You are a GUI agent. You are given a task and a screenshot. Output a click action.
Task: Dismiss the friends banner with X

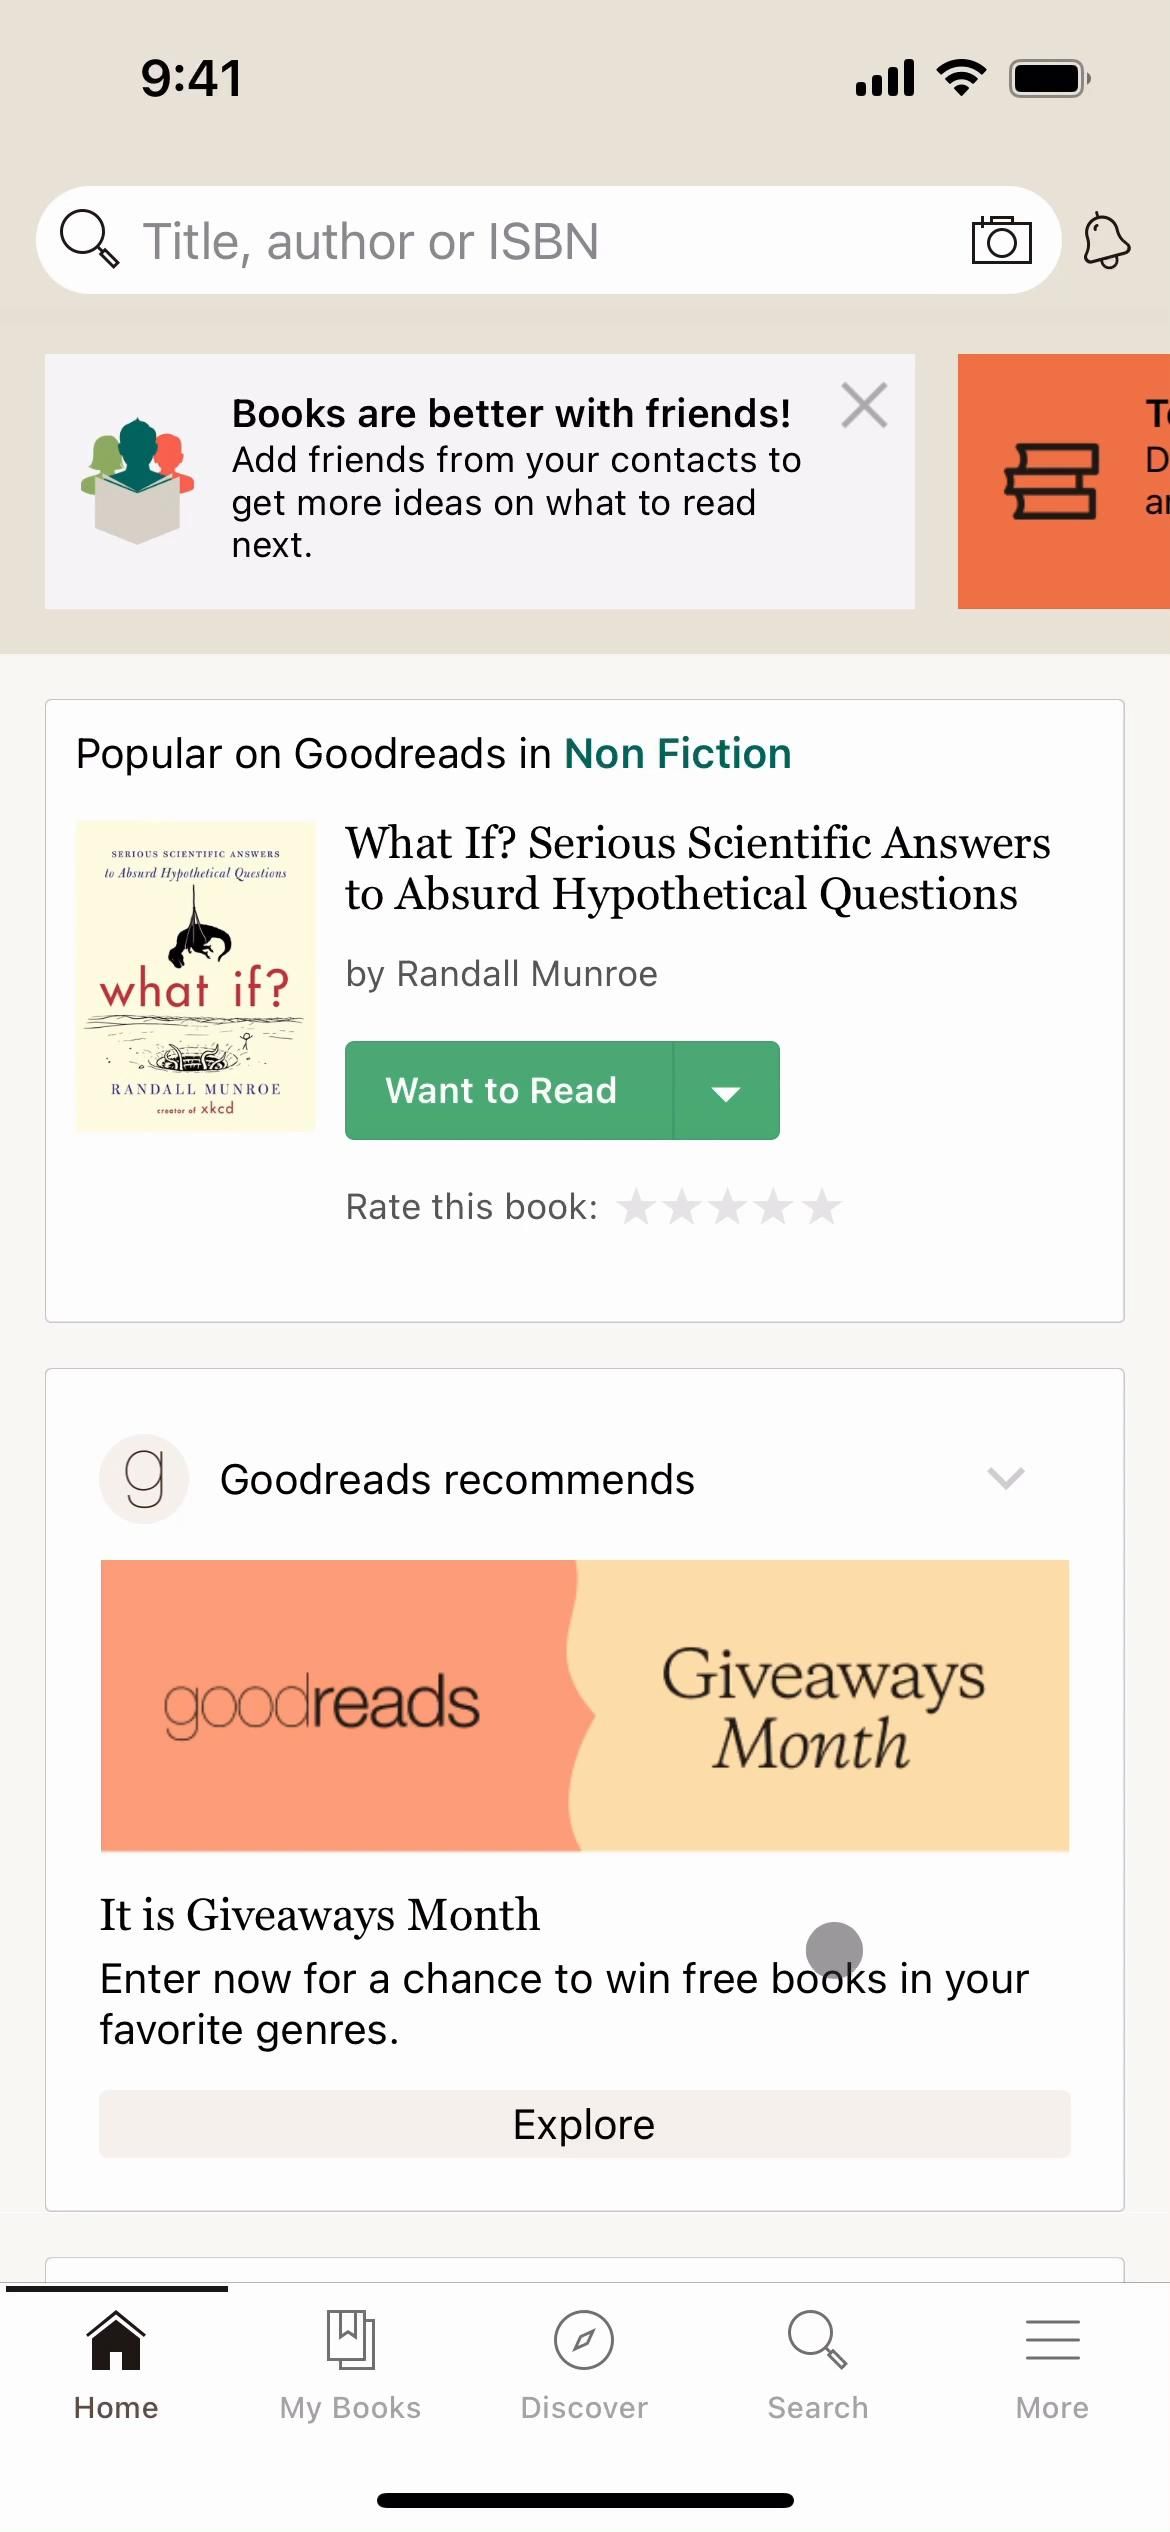click(864, 406)
